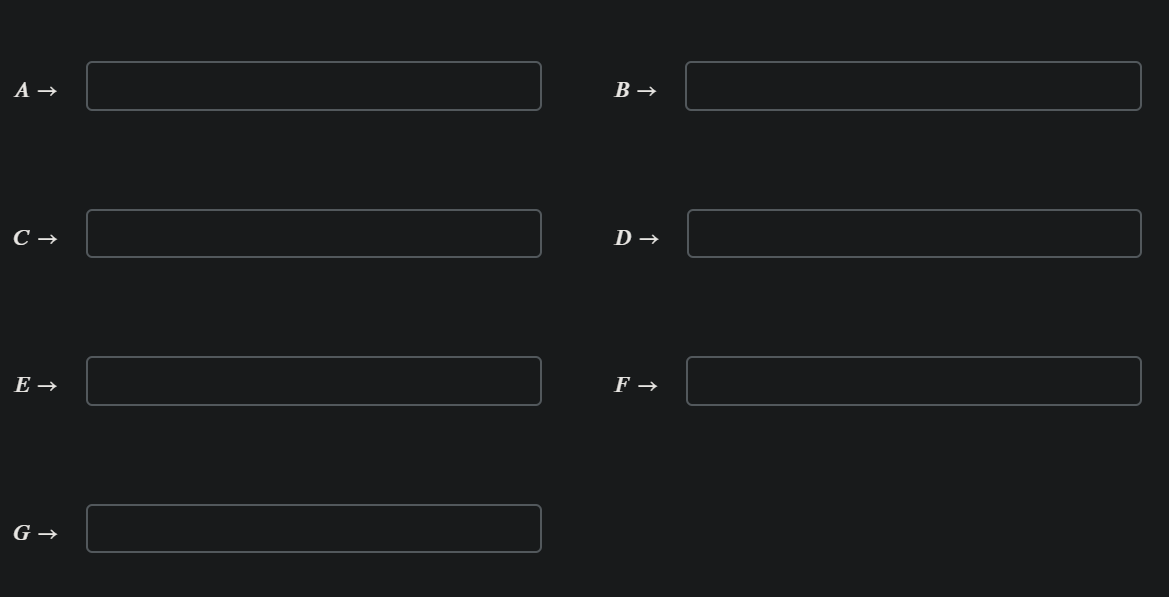Select the label D
1169x597 pixels.
coord(622,238)
